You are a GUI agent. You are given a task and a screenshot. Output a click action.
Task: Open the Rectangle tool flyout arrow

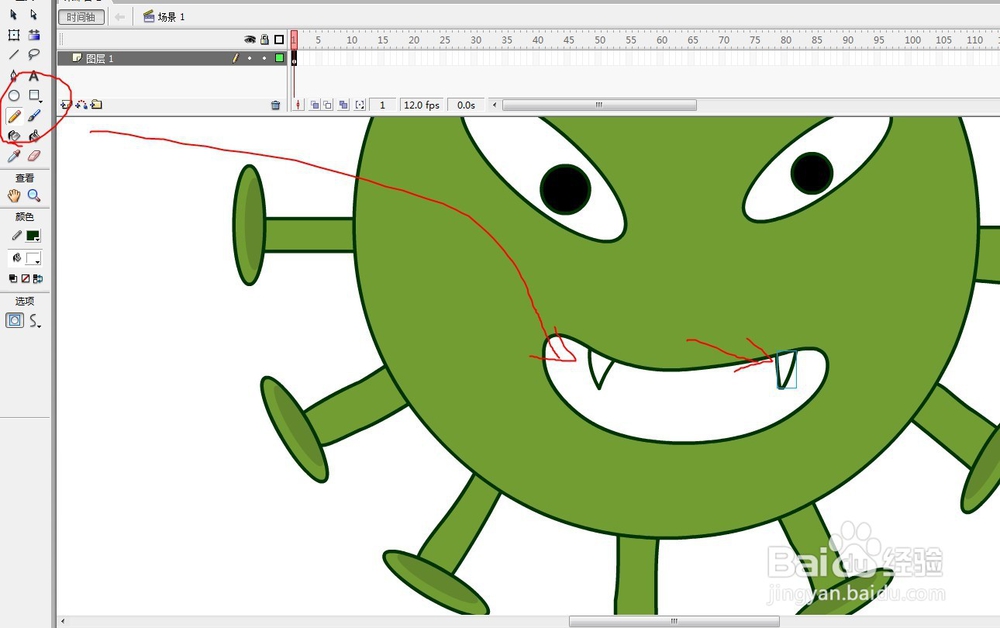click(41, 101)
